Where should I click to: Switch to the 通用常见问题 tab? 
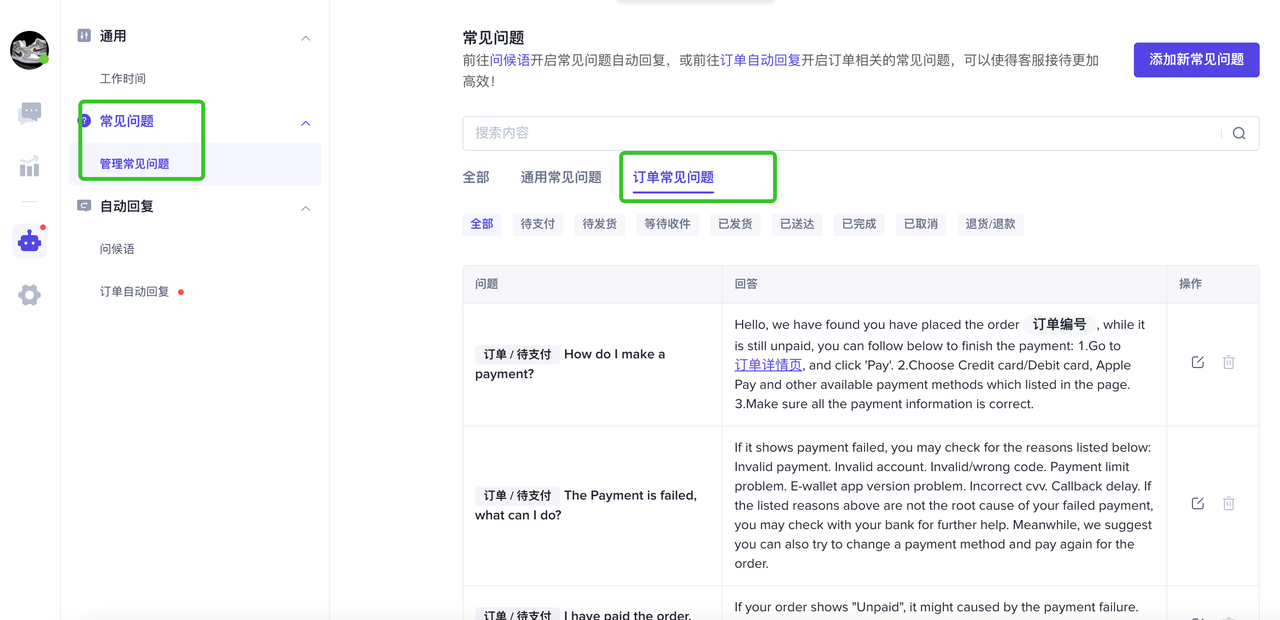point(561,177)
